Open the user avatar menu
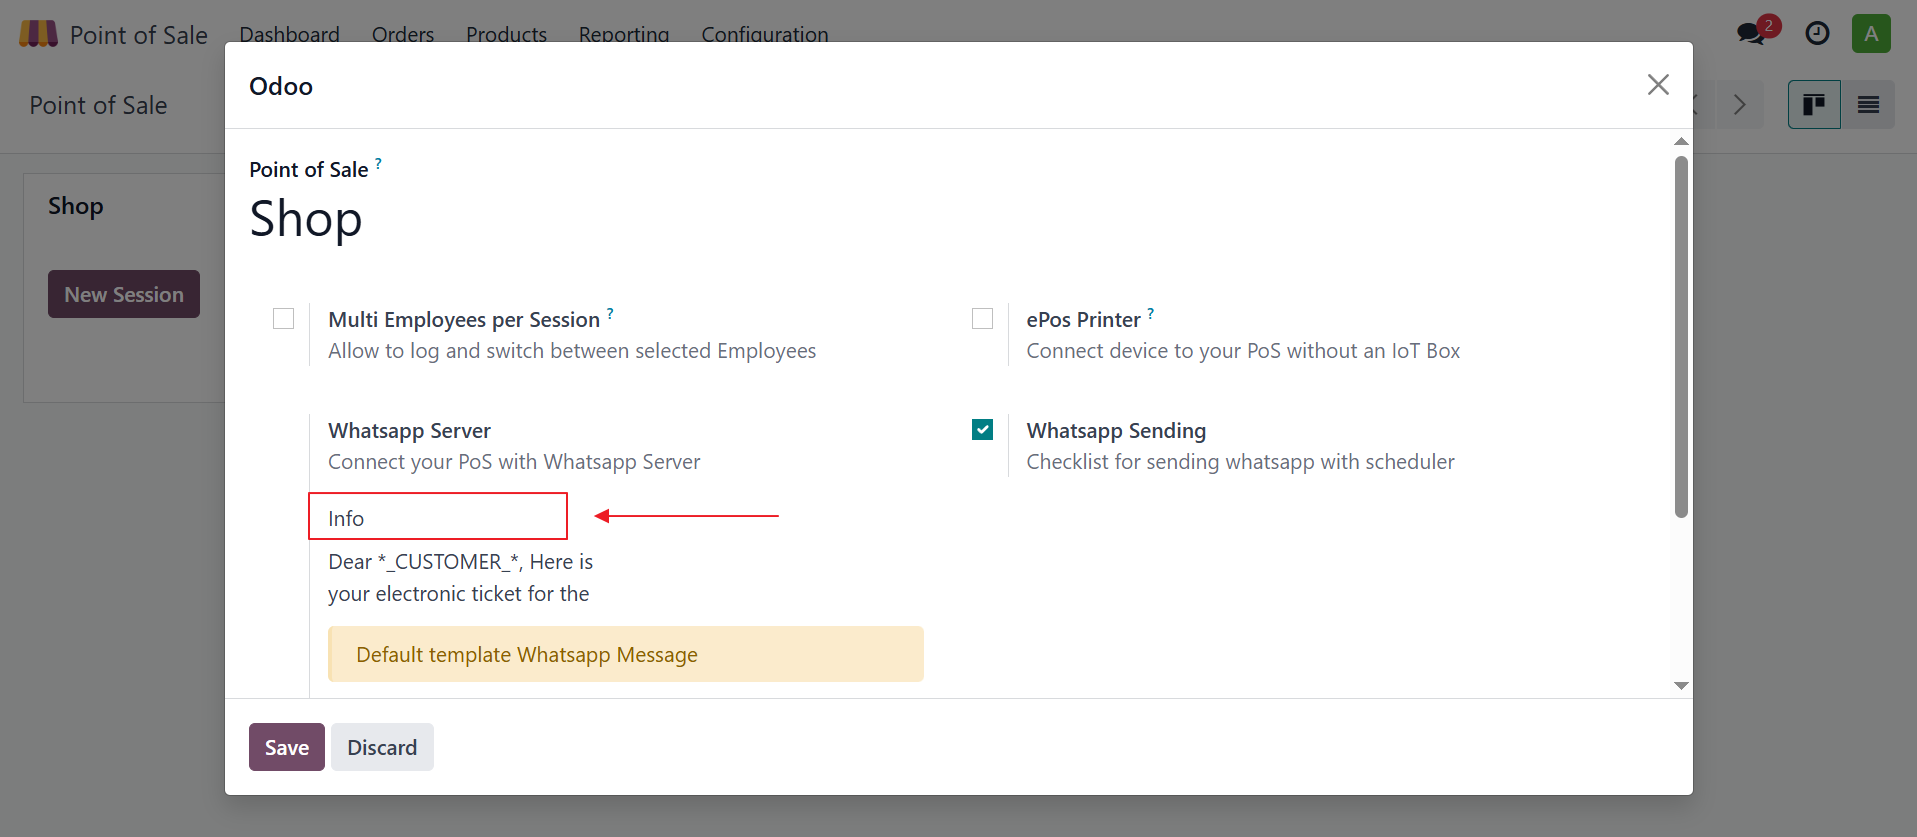This screenshot has width=1917, height=837. pyautogui.click(x=1871, y=34)
